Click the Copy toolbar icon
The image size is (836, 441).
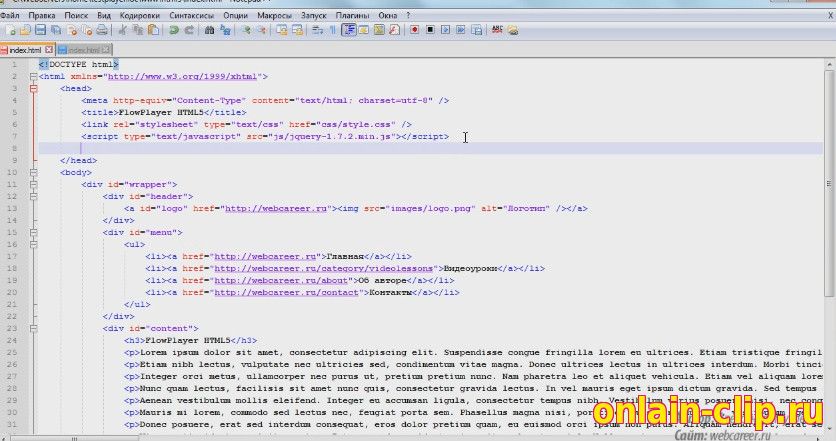(x=138, y=30)
